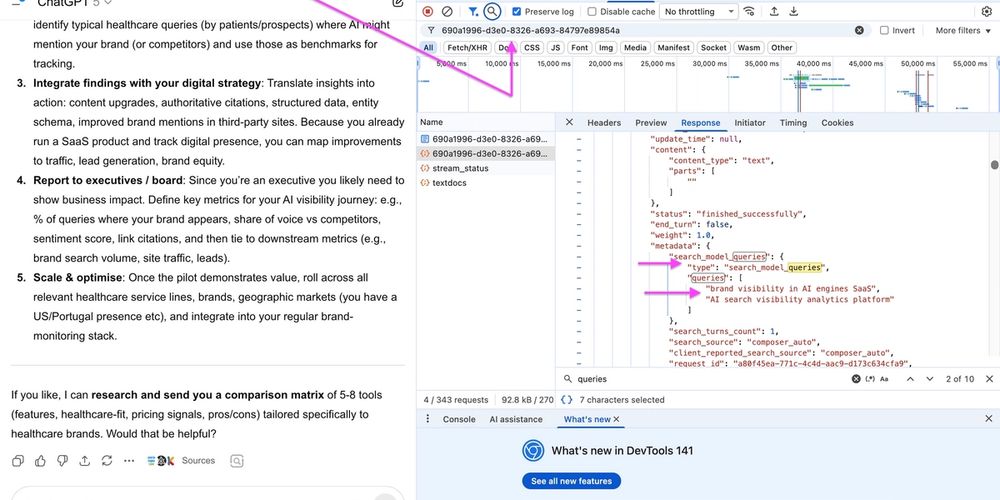Screen dimensions: 1000x500
Task: Open ChatGPT 5 model selector
Action: (75, 3)
